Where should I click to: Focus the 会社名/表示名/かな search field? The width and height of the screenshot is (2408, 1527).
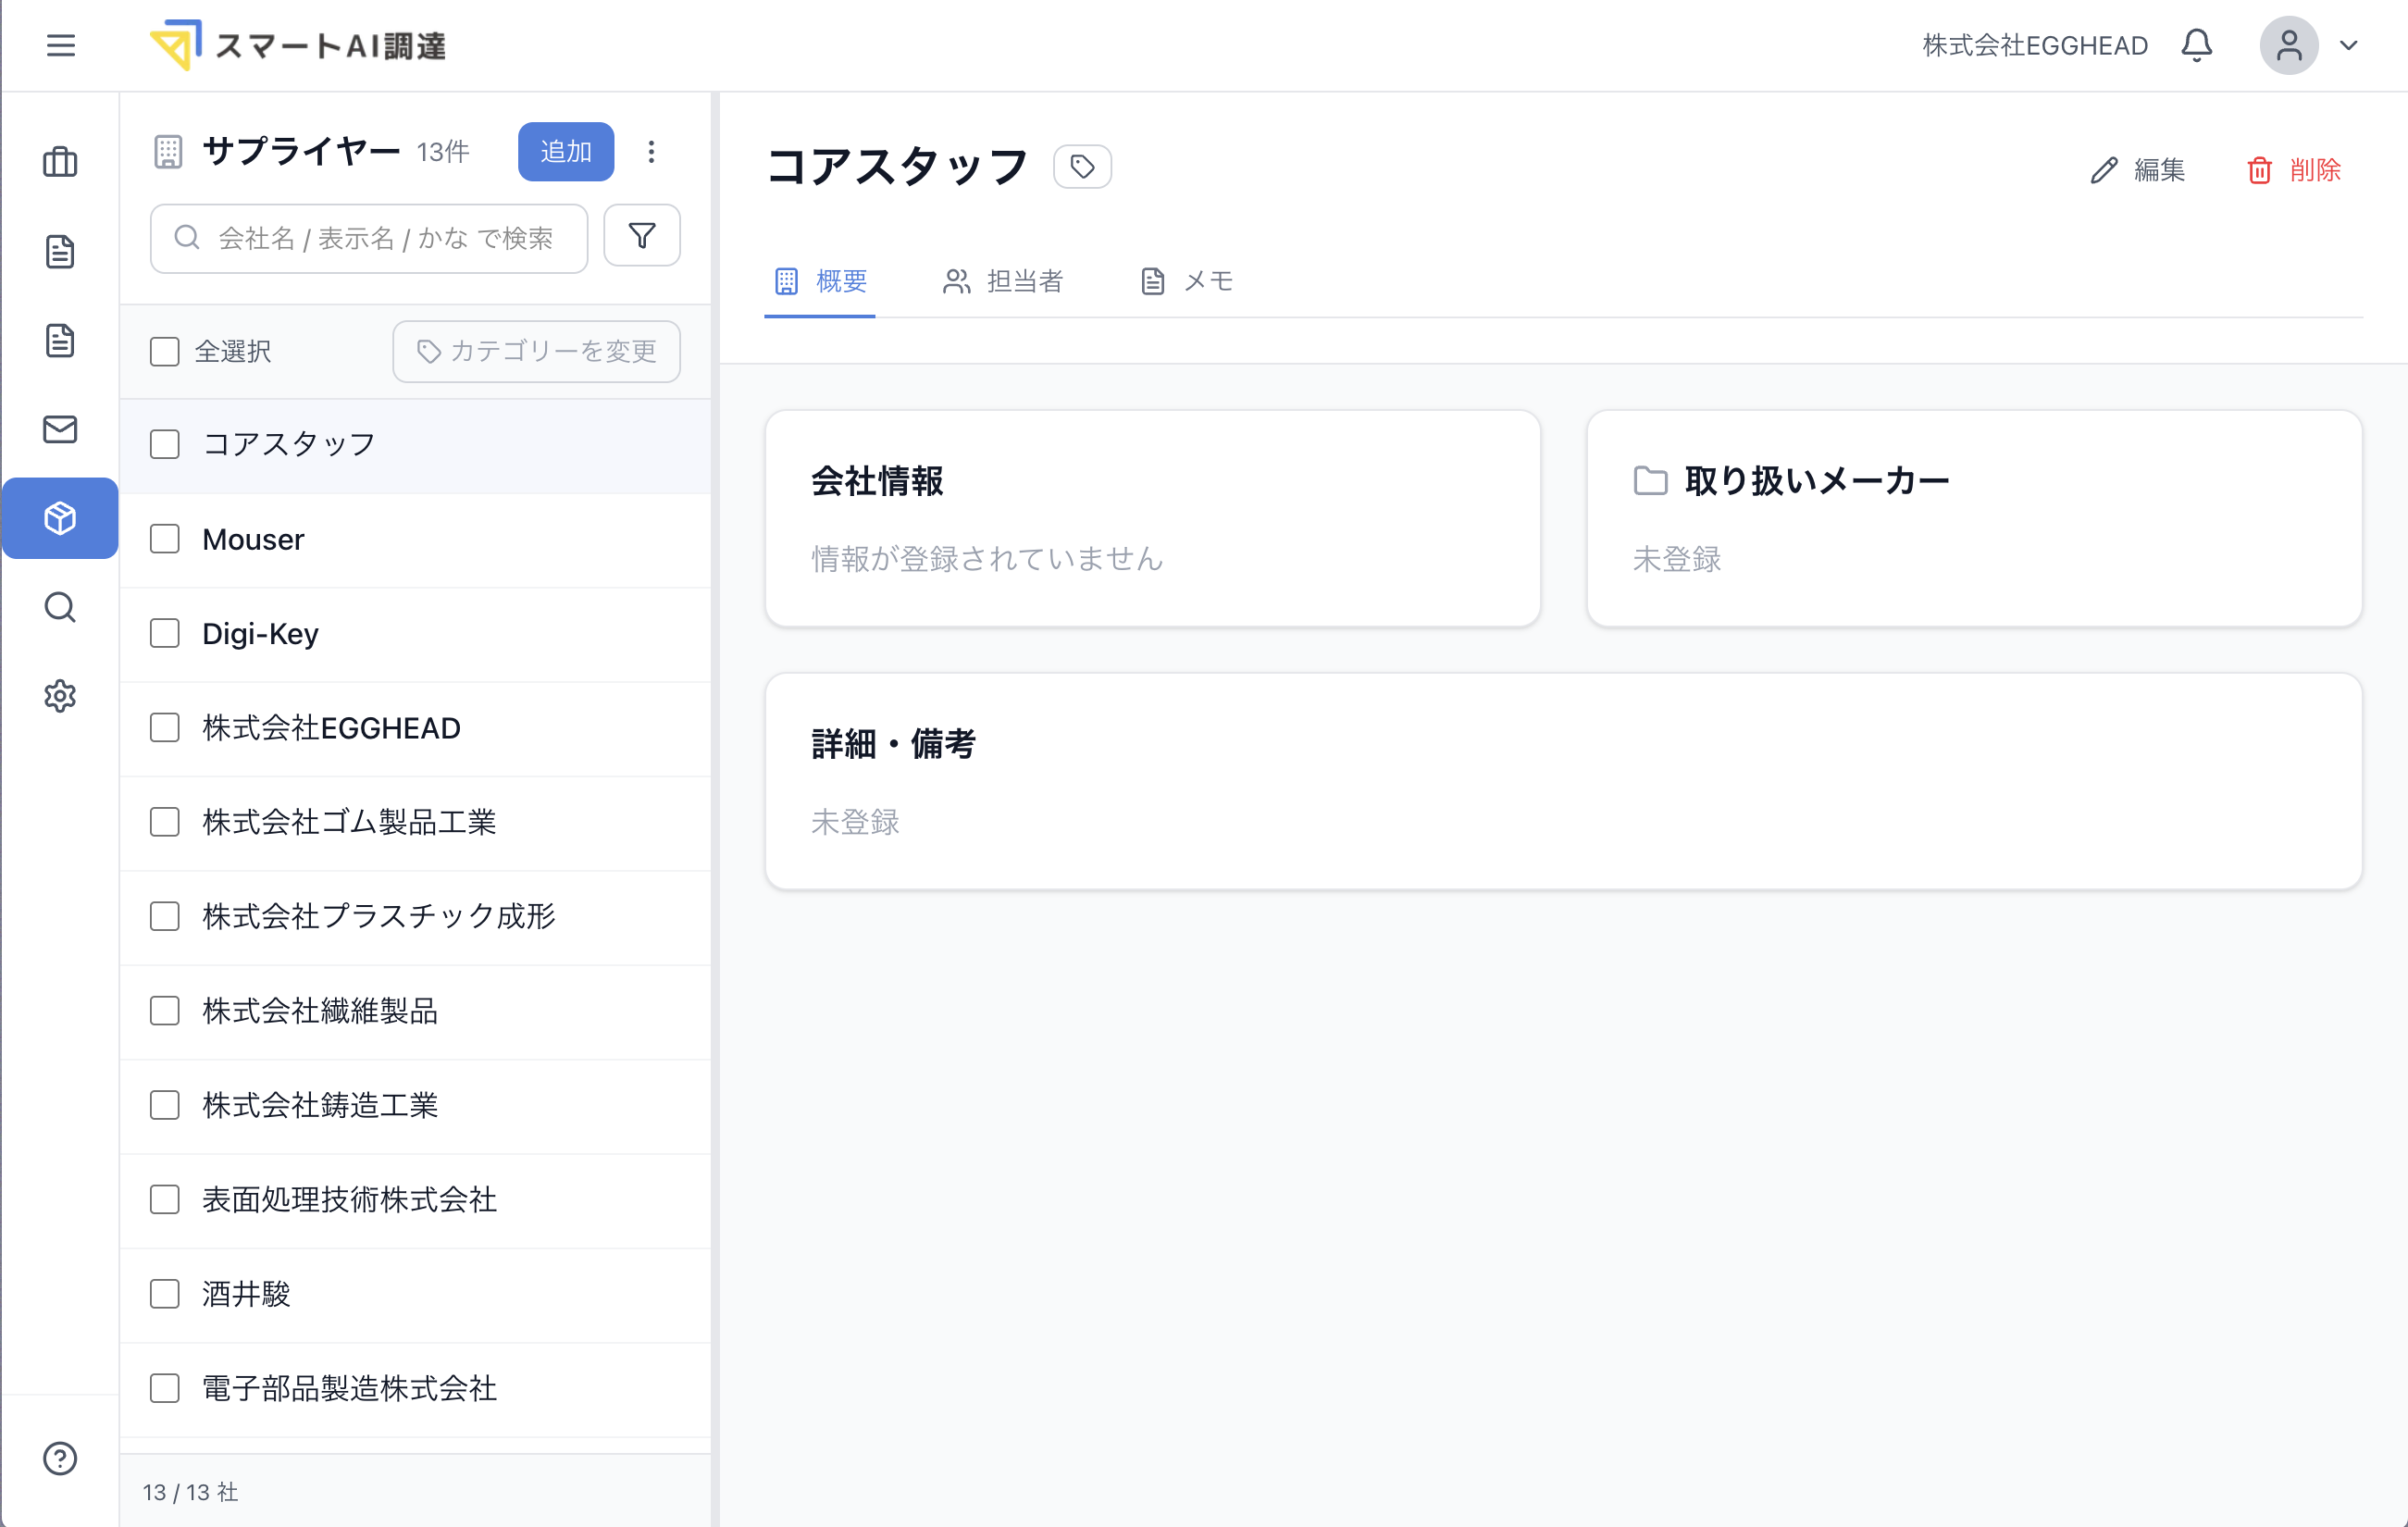pos(369,238)
